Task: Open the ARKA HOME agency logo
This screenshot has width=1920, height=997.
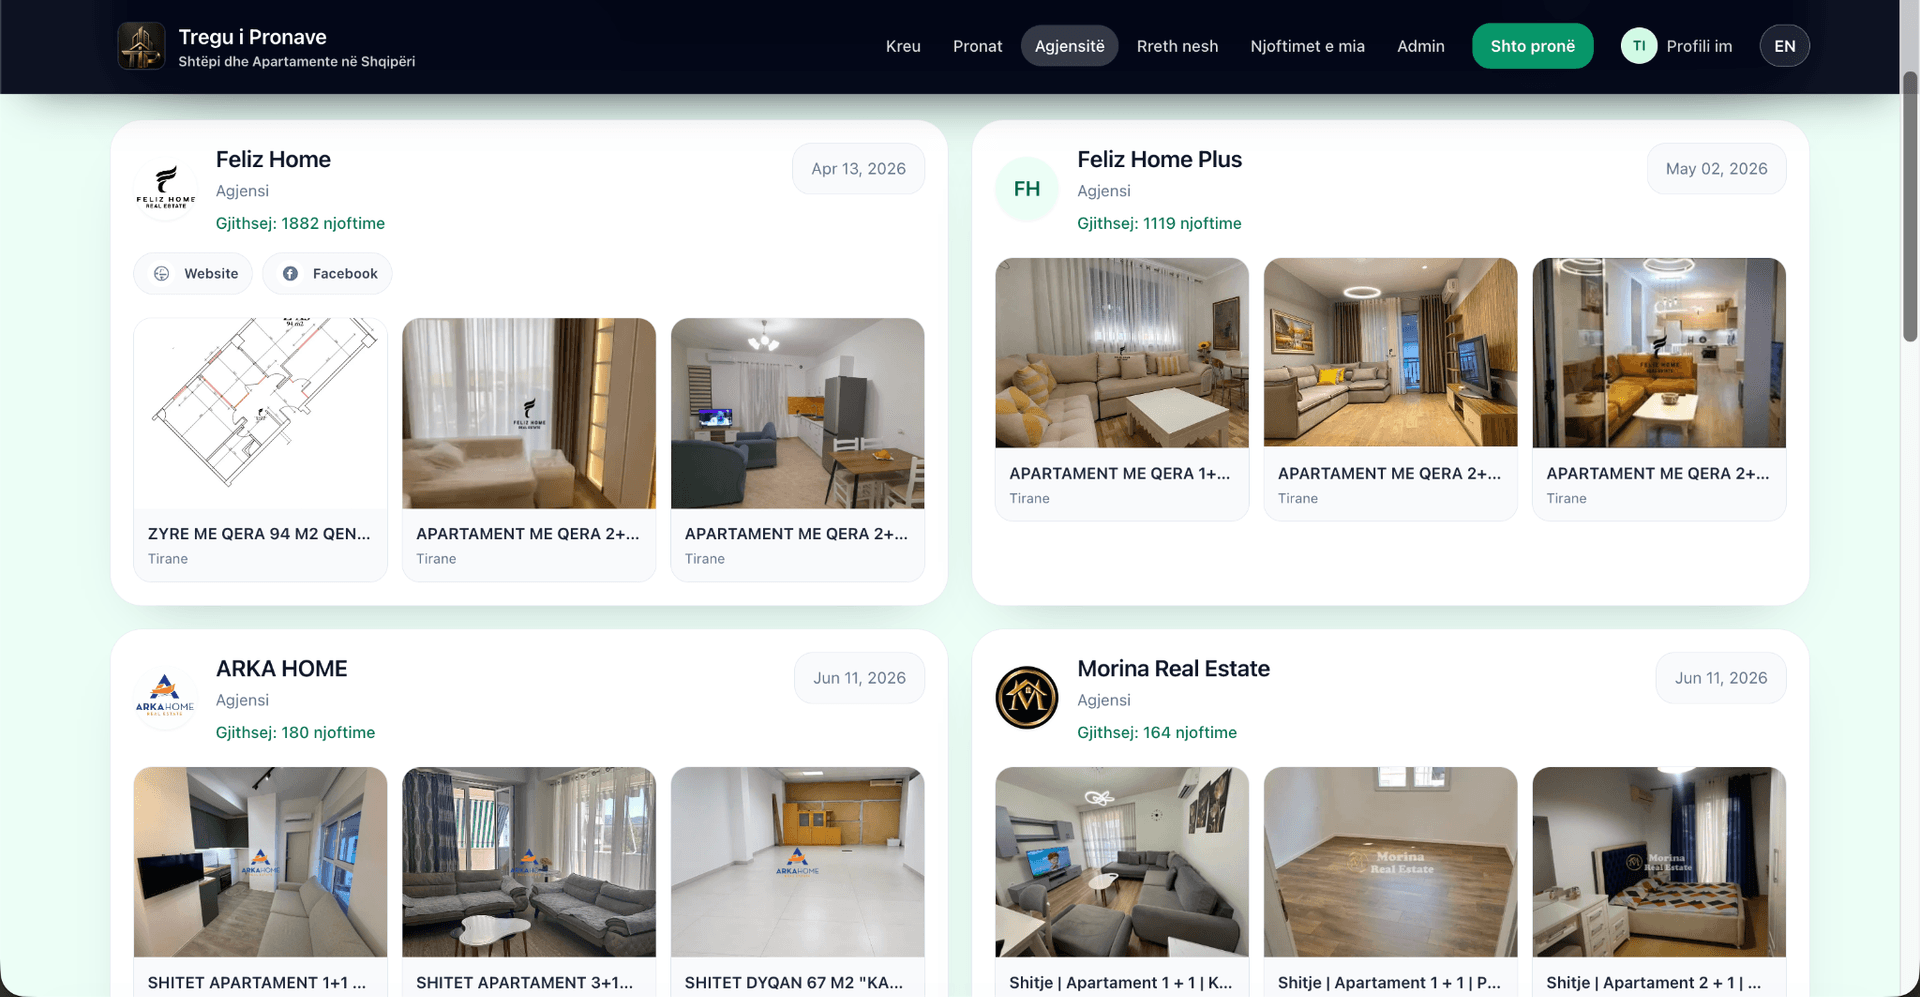Action: pyautogui.click(x=165, y=697)
